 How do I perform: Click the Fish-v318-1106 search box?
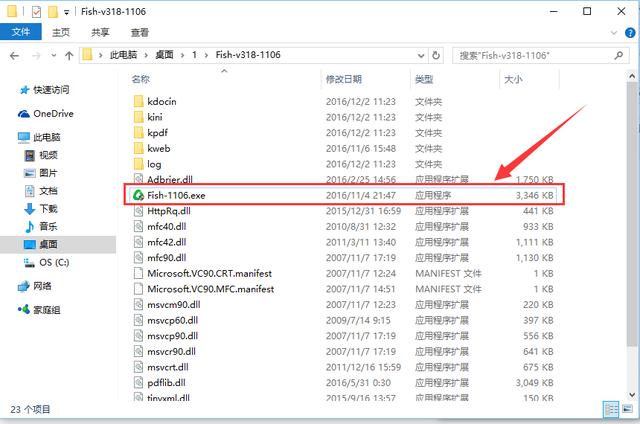(540, 54)
